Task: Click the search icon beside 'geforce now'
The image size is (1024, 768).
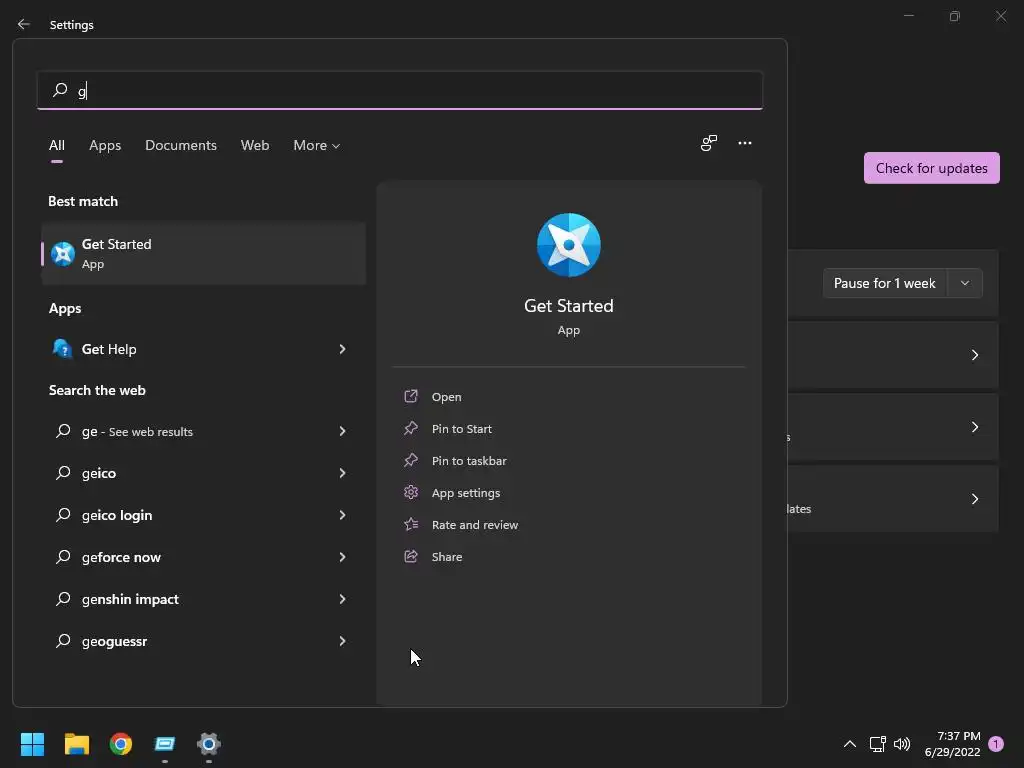Action: [x=63, y=556]
